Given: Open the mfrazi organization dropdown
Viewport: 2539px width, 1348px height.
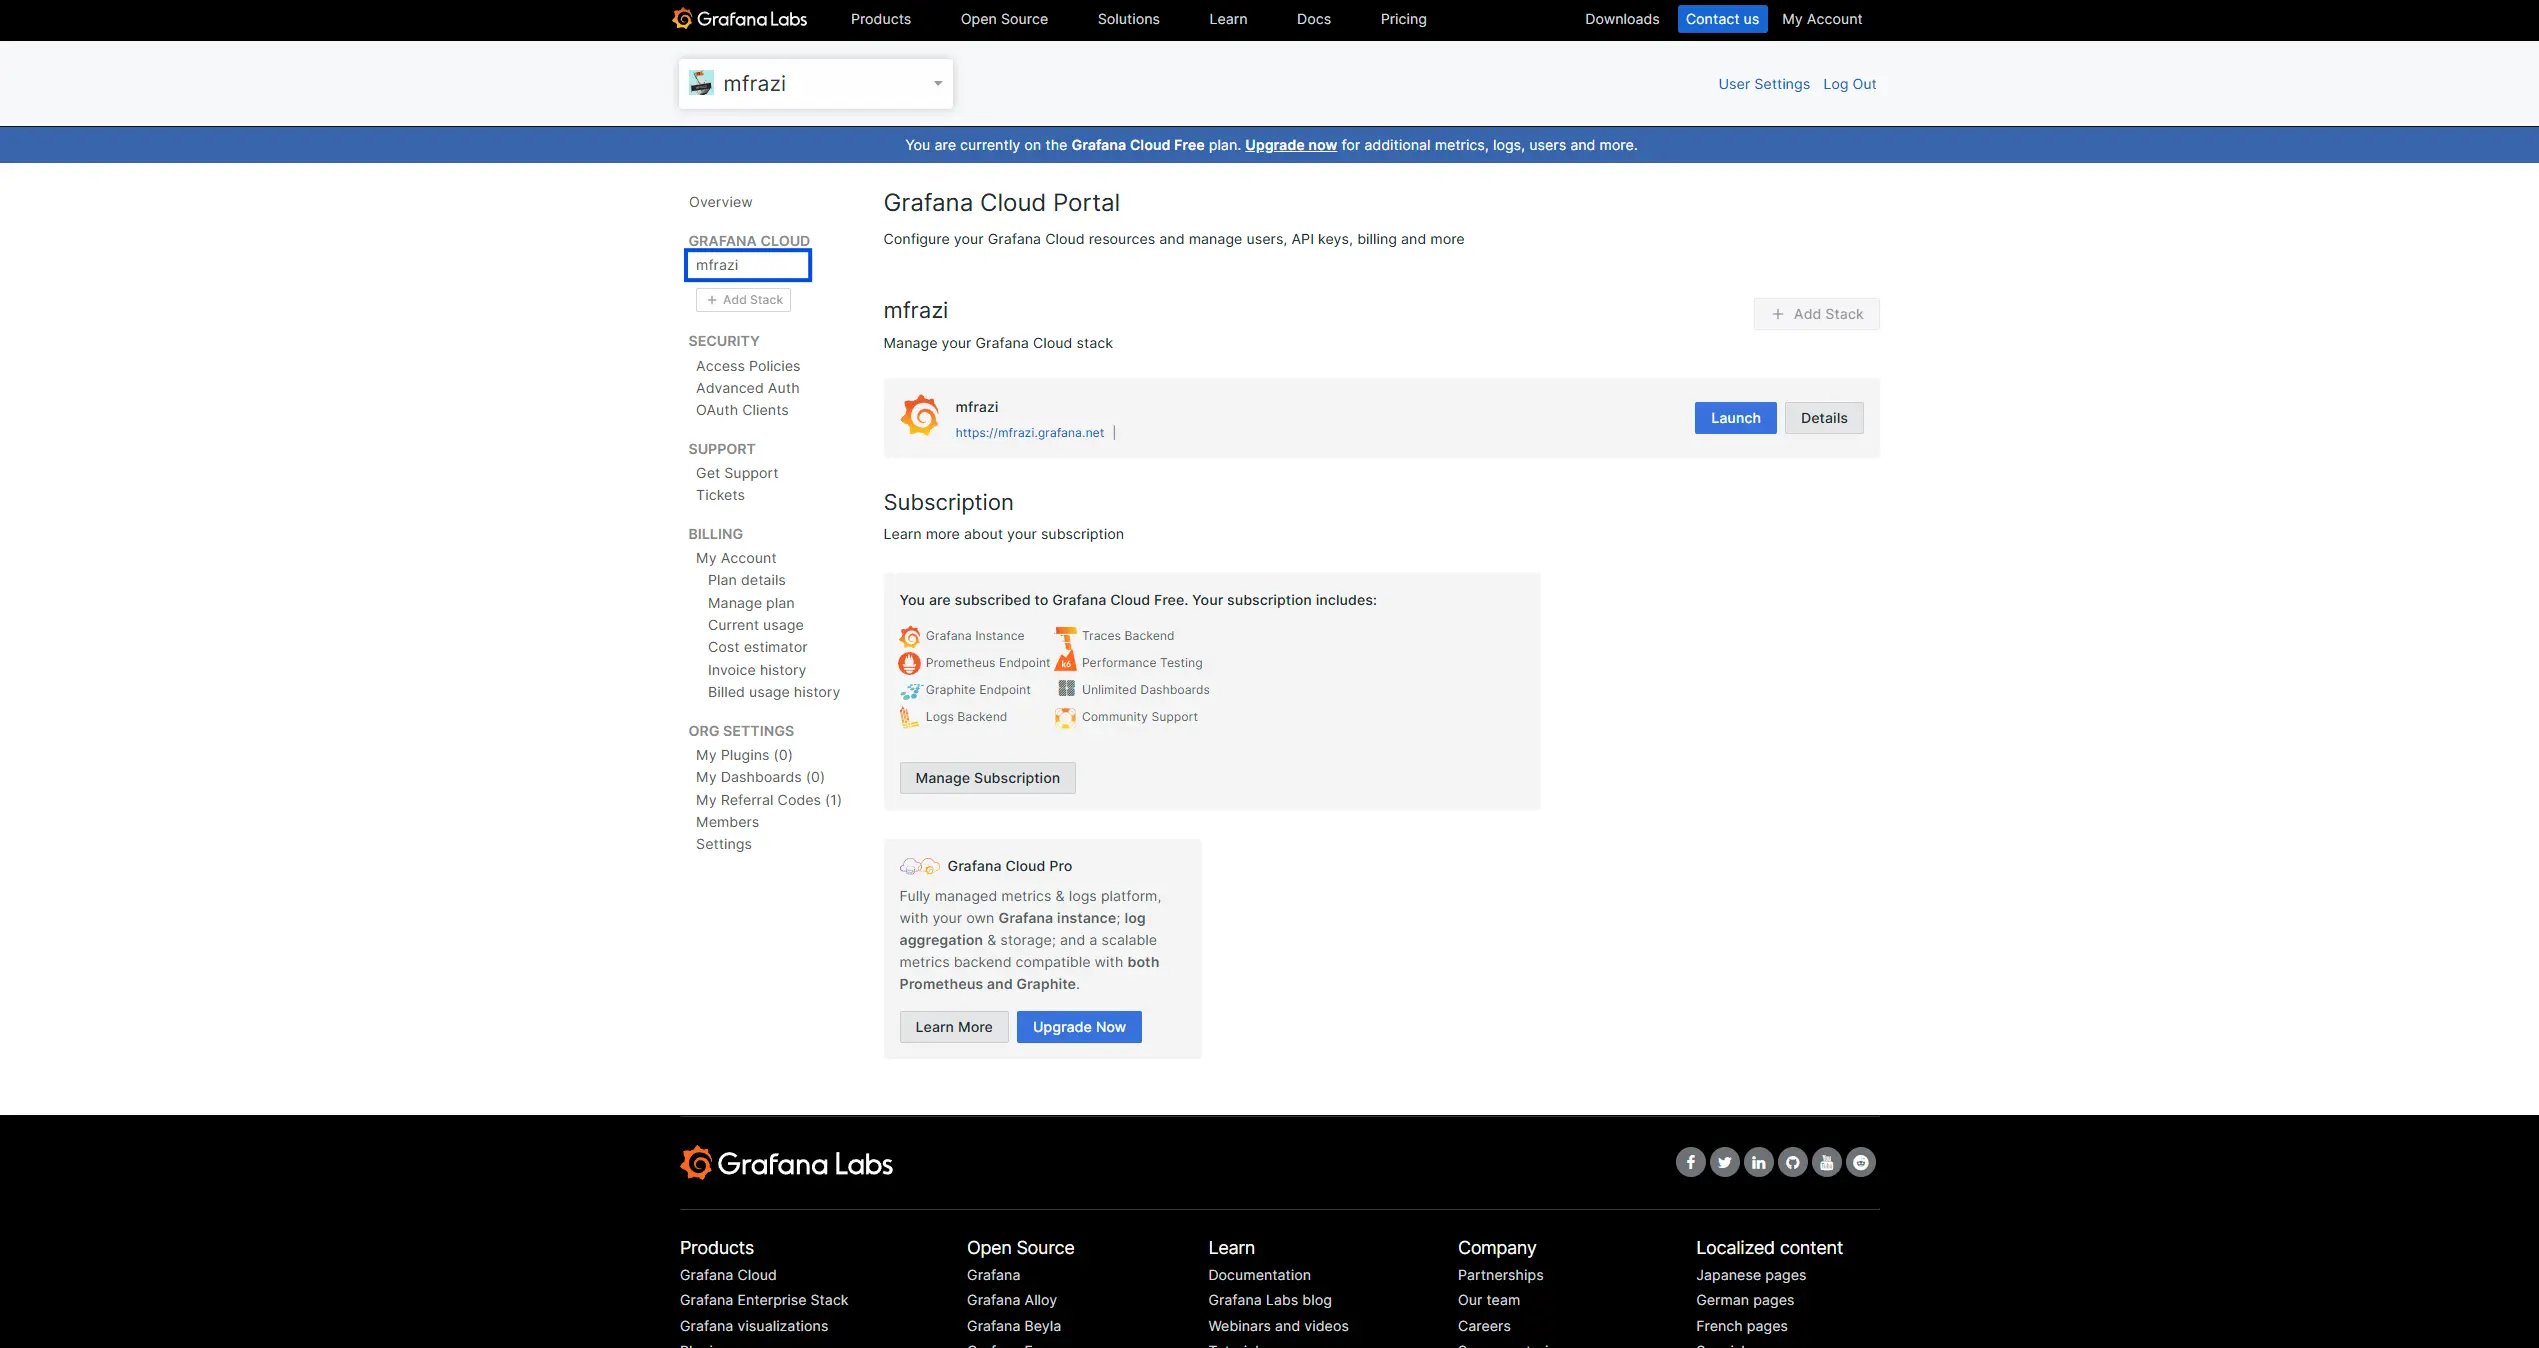Looking at the screenshot, I should coord(815,84).
